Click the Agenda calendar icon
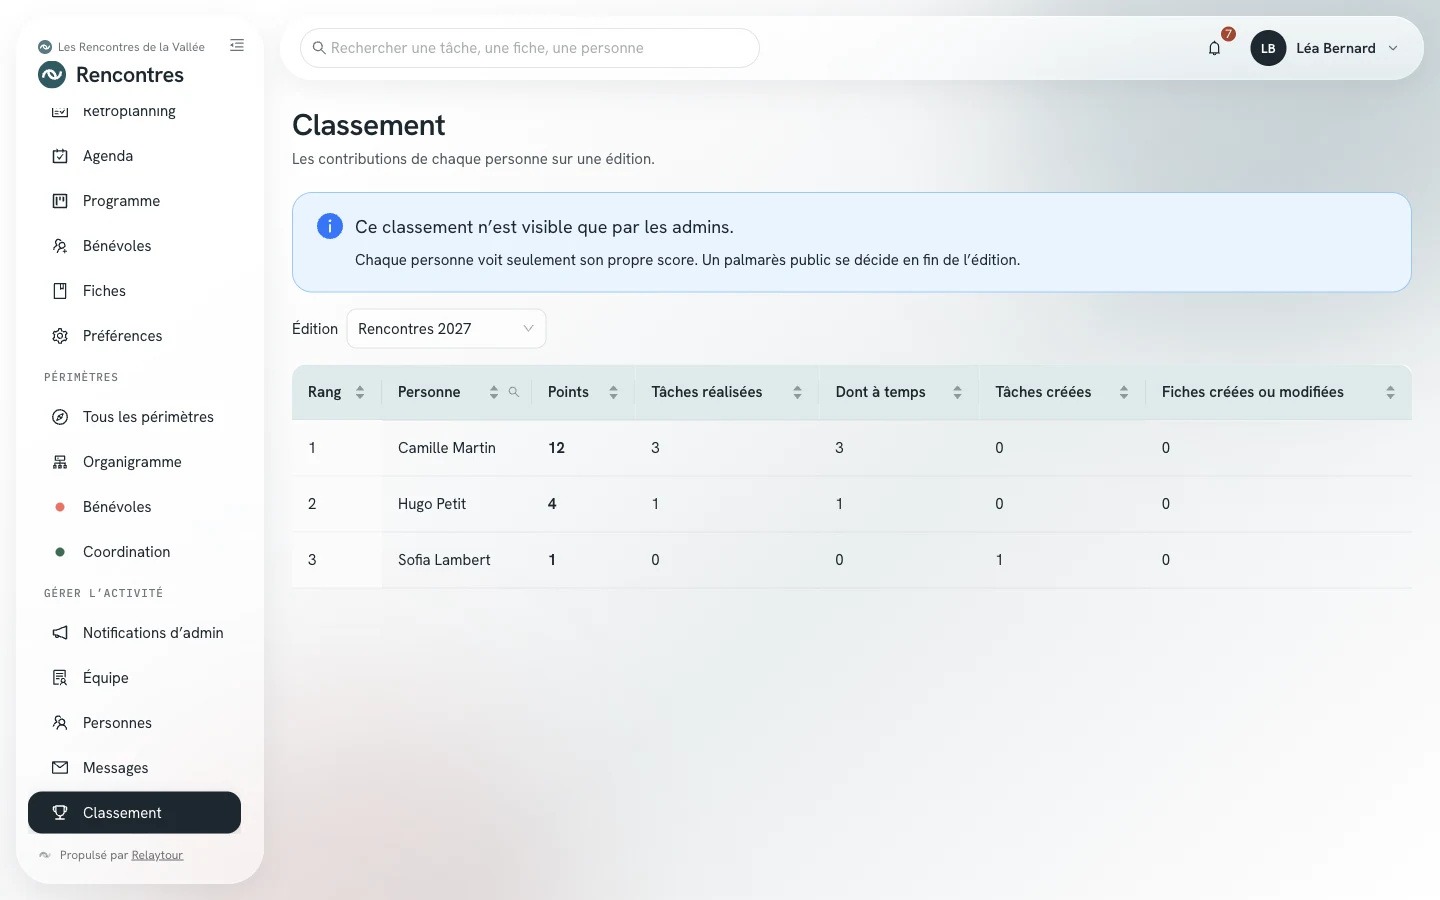The image size is (1440, 900). point(60,156)
